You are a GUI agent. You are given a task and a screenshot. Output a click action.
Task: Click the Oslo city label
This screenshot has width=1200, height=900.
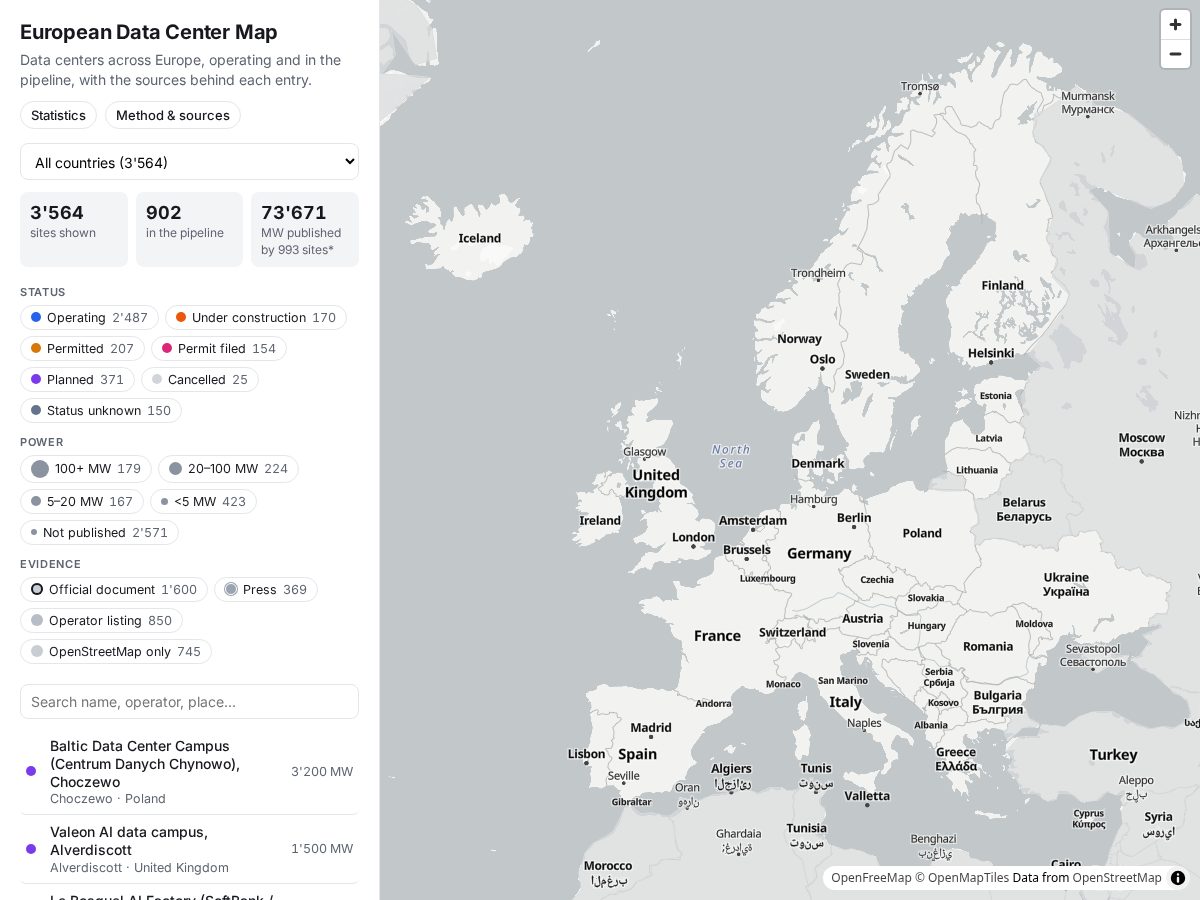(823, 360)
